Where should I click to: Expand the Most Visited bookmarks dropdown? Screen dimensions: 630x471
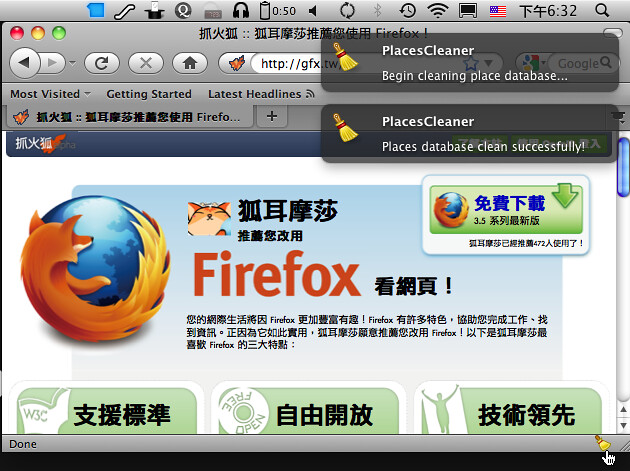[x=50, y=94]
